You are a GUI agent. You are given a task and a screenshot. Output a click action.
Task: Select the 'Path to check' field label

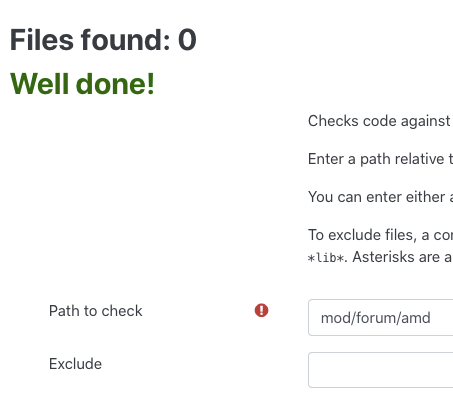tap(96, 311)
